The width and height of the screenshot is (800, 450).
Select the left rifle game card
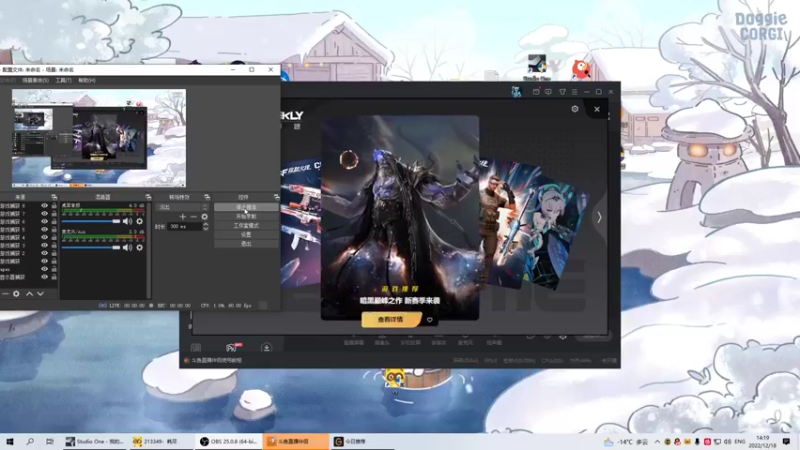(301, 224)
